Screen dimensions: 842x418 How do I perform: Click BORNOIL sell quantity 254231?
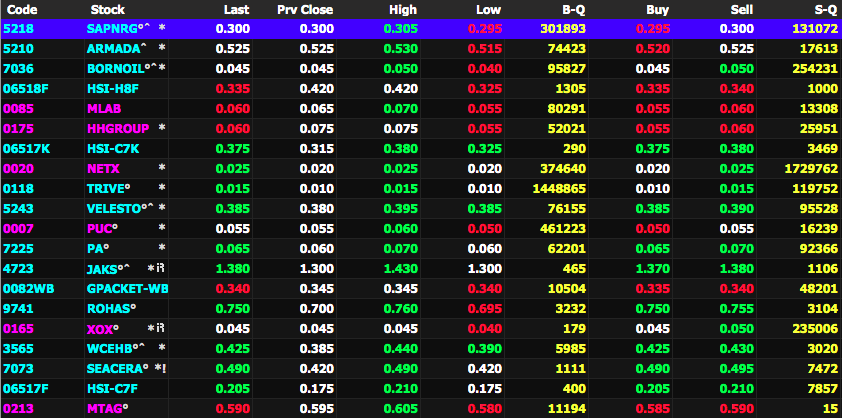coord(815,69)
